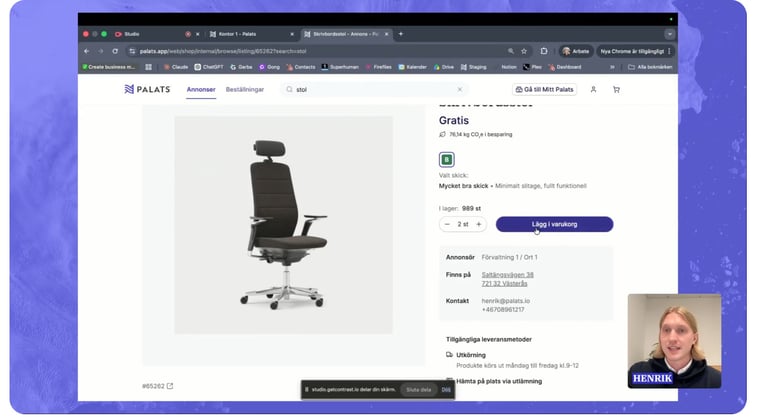
Task: Click the address bar URL
Action: pyautogui.click(x=223, y=51)
